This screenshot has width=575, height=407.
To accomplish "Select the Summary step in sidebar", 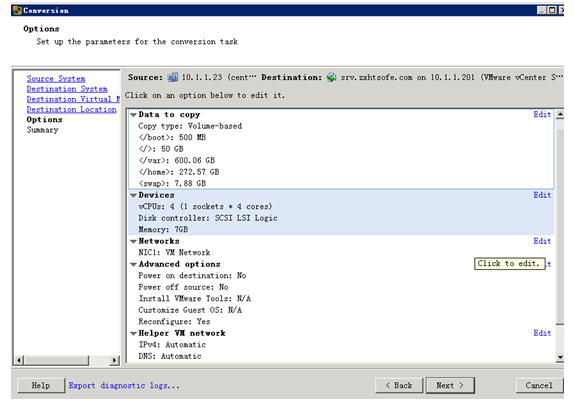I will tap(43, 130).
